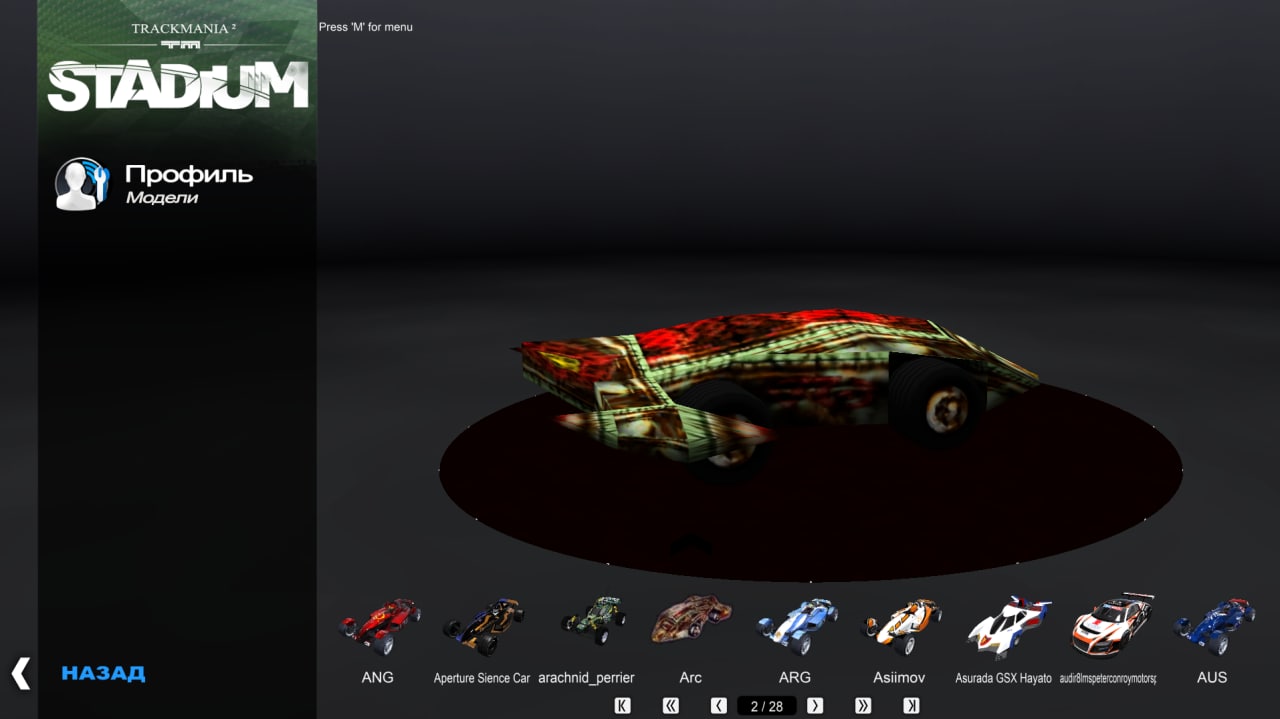Jump to first page of models

click(623, 706)
